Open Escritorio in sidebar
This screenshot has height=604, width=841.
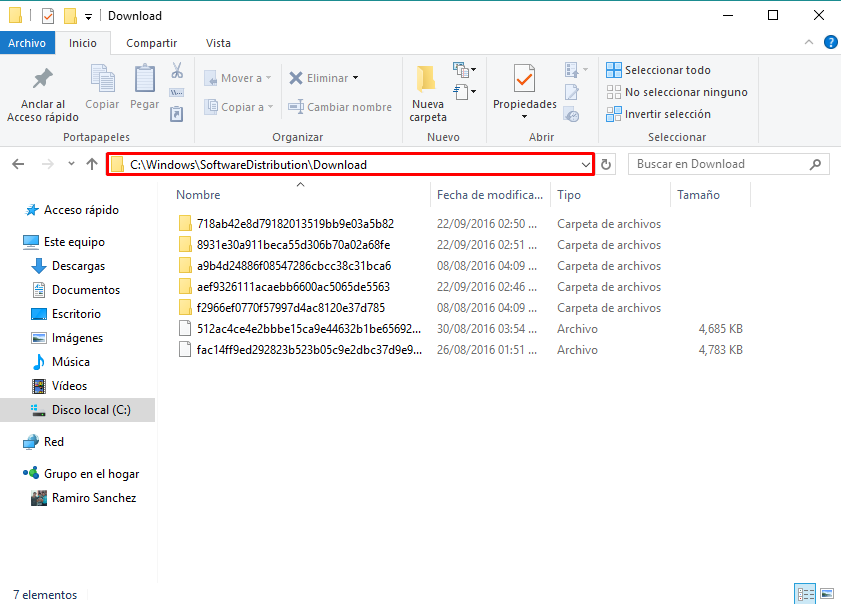[x=76, y=314]
